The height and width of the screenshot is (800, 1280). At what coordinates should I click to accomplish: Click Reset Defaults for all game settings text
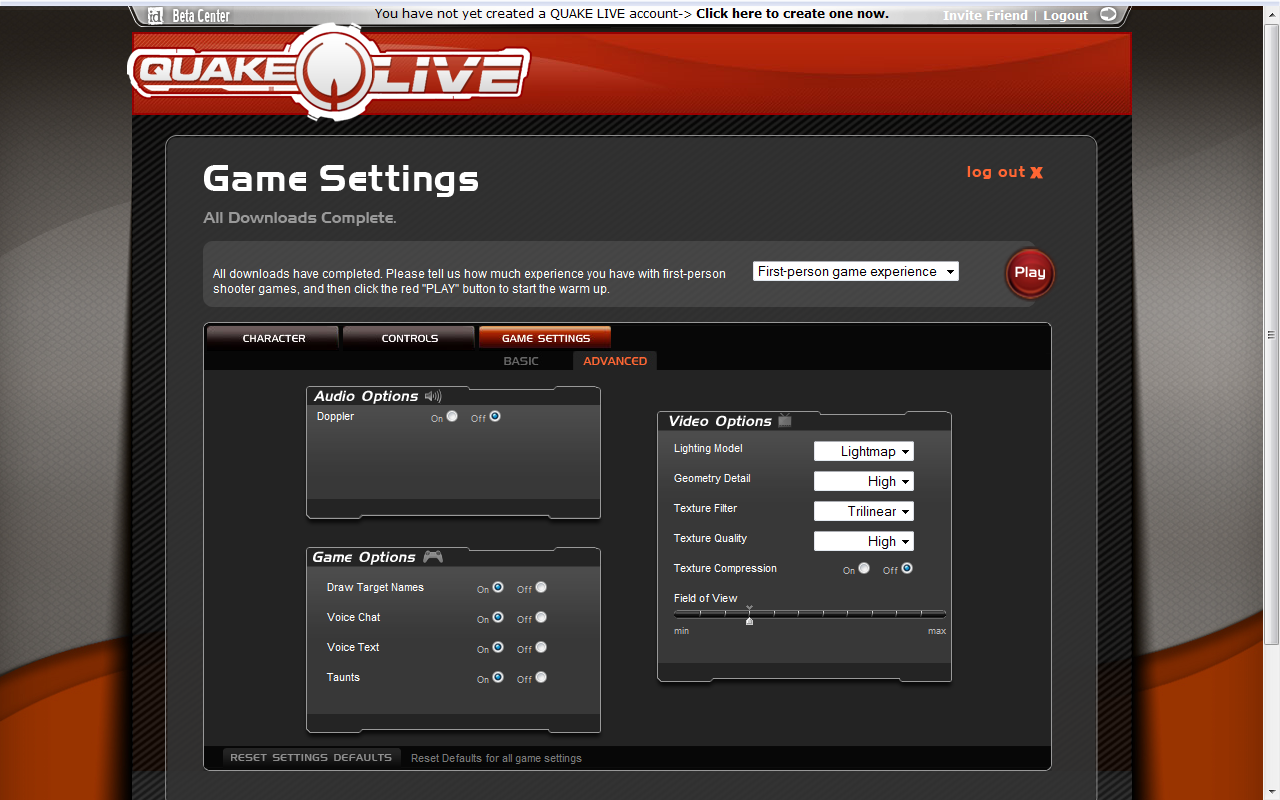pos(496,758)
